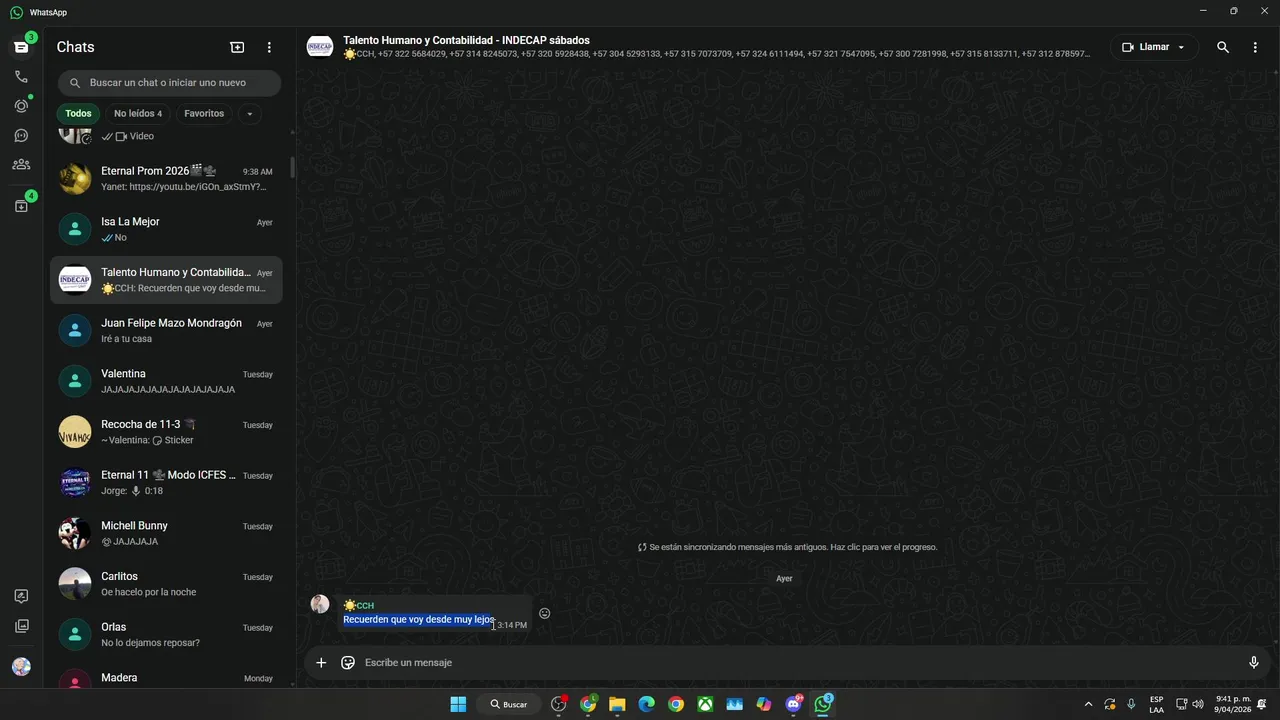Open the Carlitos chat
The image size is (1280, 720).
coord(167,584)
